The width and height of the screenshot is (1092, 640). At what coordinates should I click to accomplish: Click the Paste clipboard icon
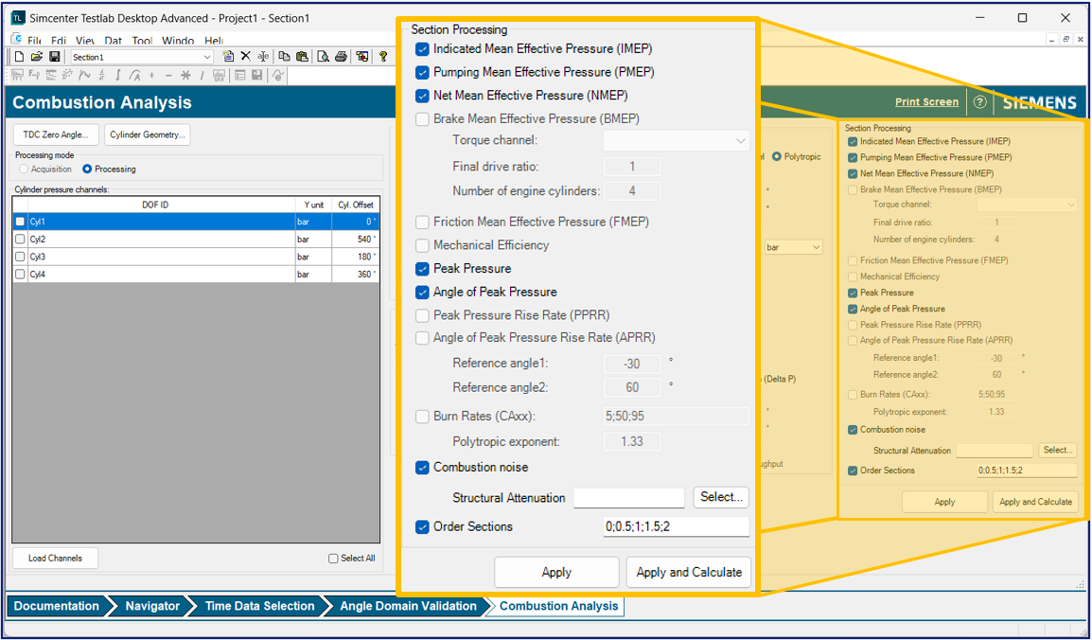[x=302, y=57]
